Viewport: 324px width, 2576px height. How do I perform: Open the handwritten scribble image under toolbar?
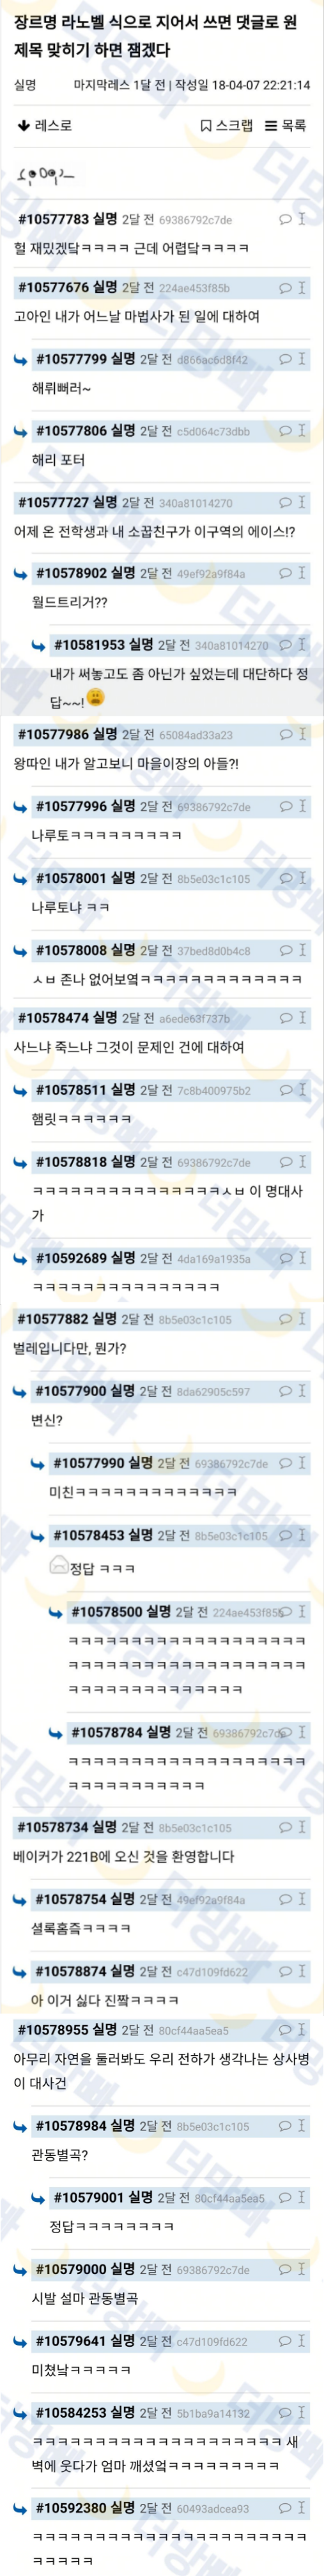tap(46, 176)
